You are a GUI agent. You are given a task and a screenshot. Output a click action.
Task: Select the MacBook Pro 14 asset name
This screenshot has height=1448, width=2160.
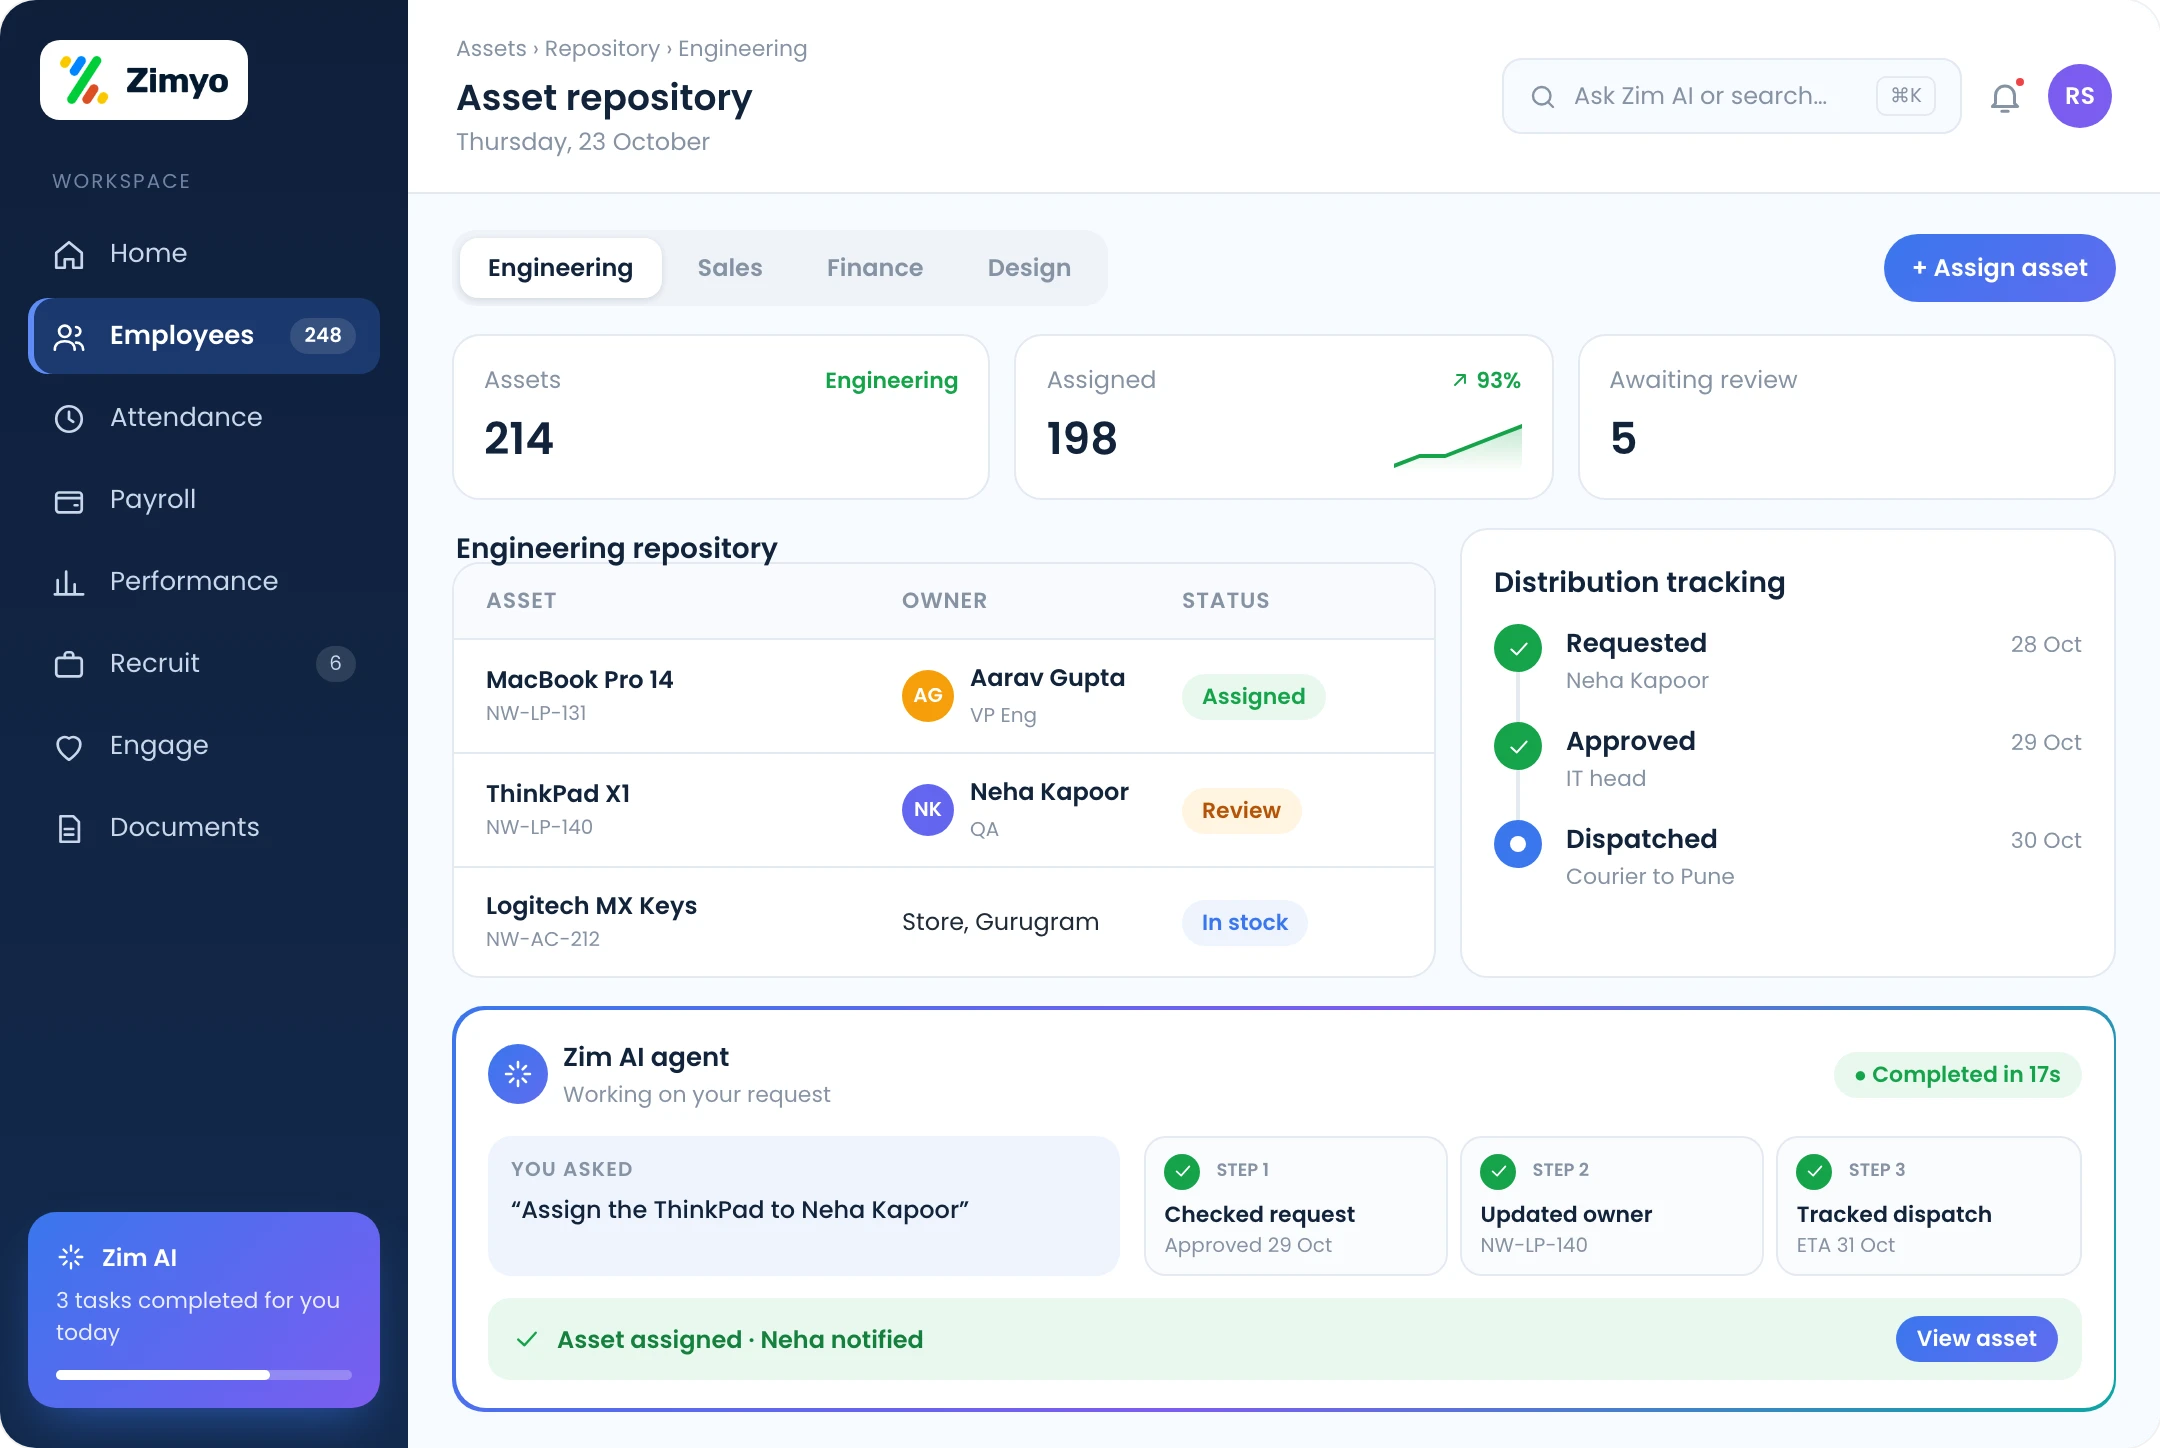coord(579,680)
